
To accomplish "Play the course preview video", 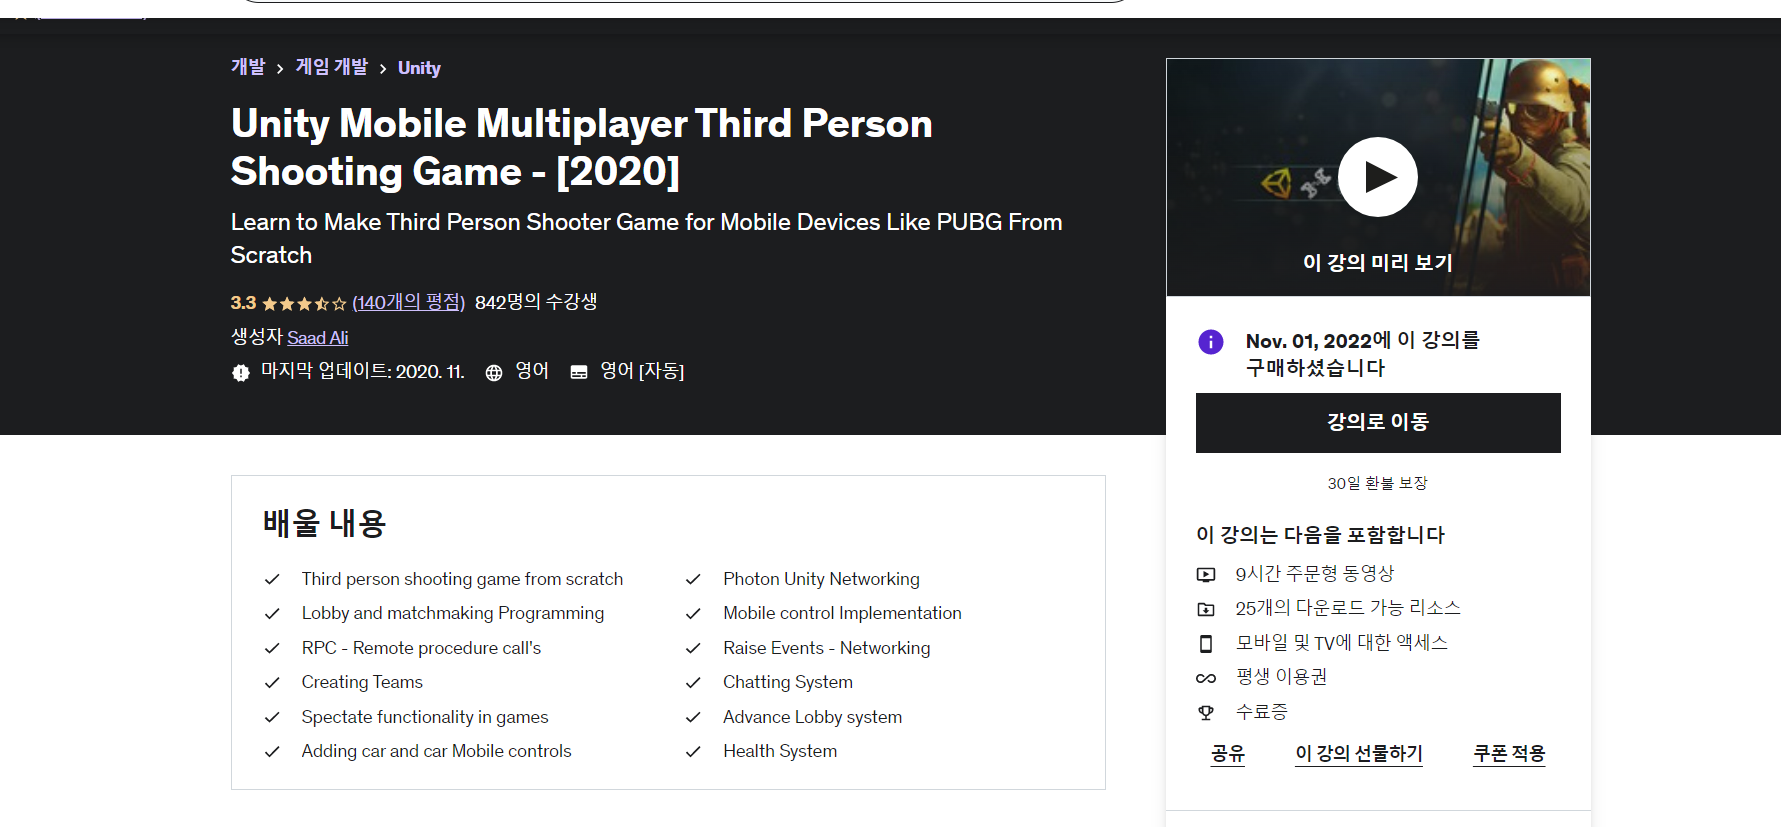I will [x=1377, y=177].
